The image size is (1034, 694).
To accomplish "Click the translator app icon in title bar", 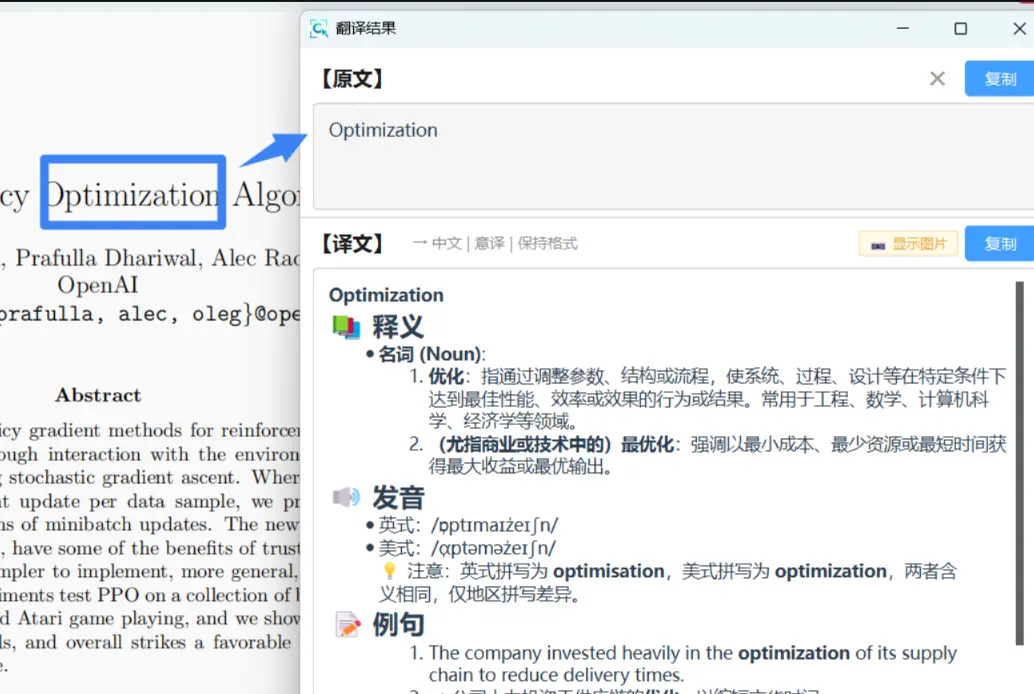I will (319, 29).
